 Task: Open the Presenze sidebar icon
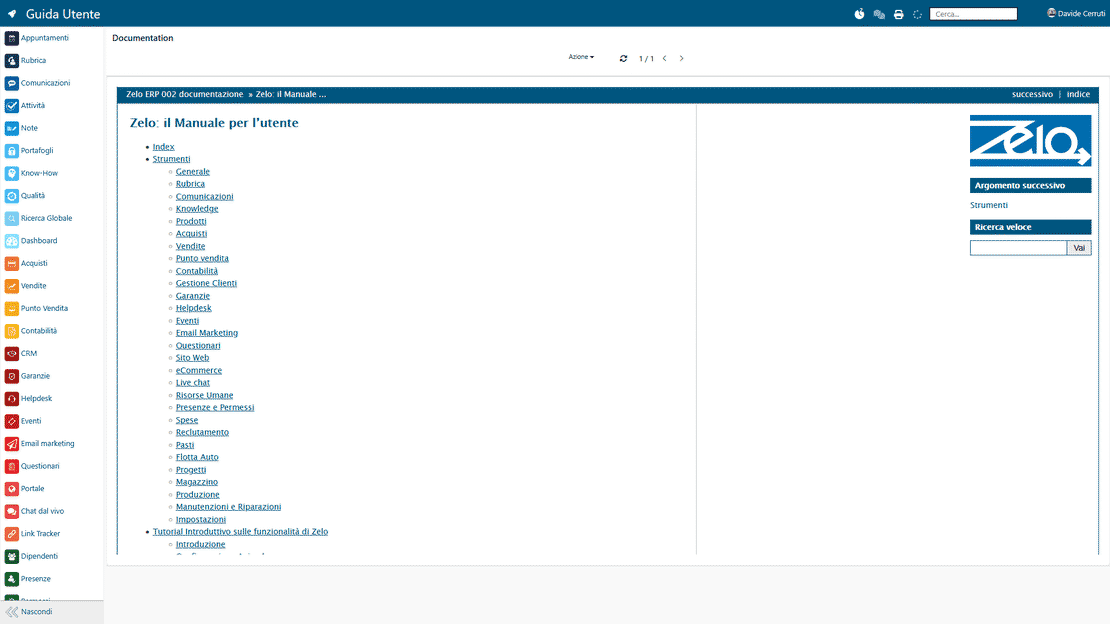click(11, 579)
